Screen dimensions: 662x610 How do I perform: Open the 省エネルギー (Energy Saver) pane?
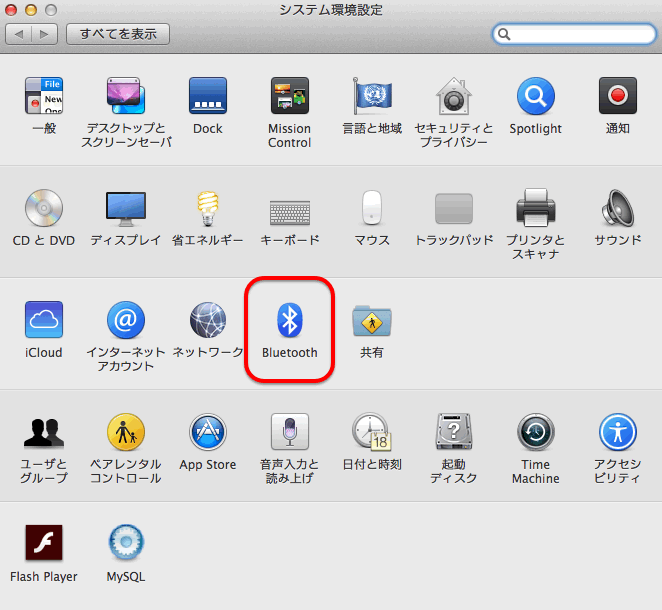(x=208, y=209)
